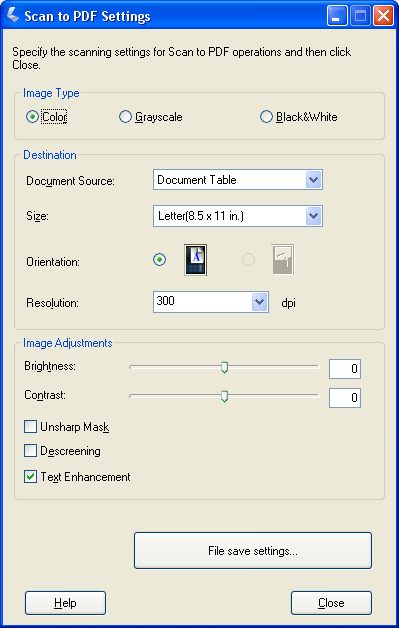Viewport: 399px width, 628px height.
Task: Click the scanner icon in title bar
Action: pyautogui.click(x=13, y=16)
